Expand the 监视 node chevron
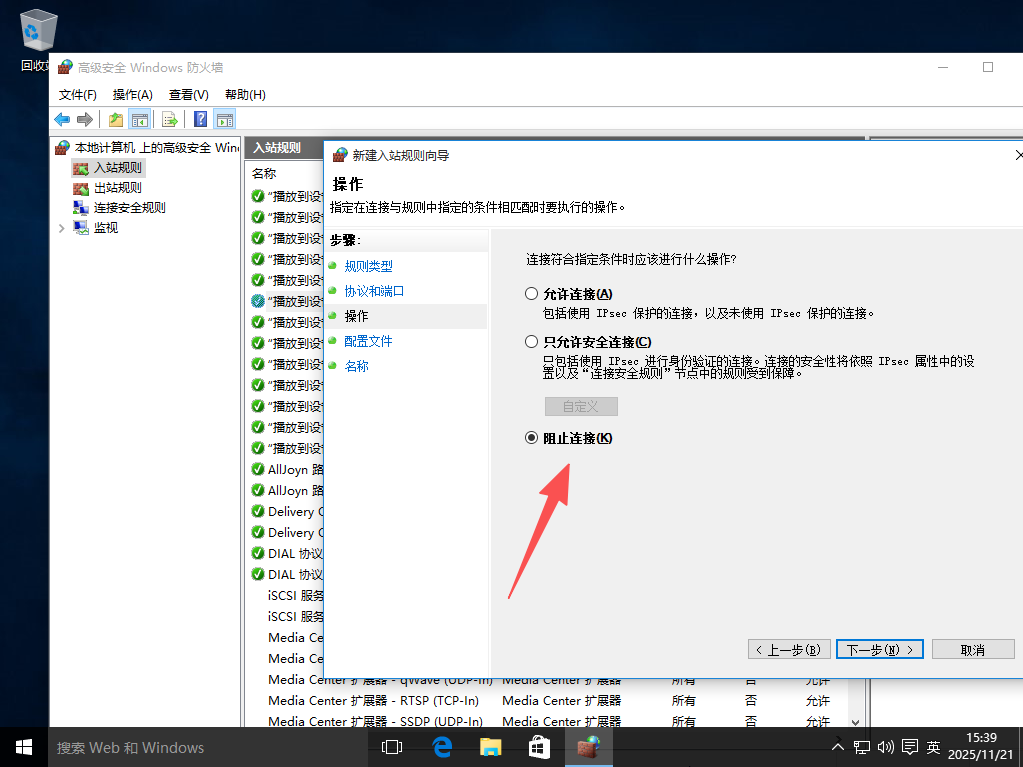The height and width of the screenshot is (767, 1023). [61, 228]
